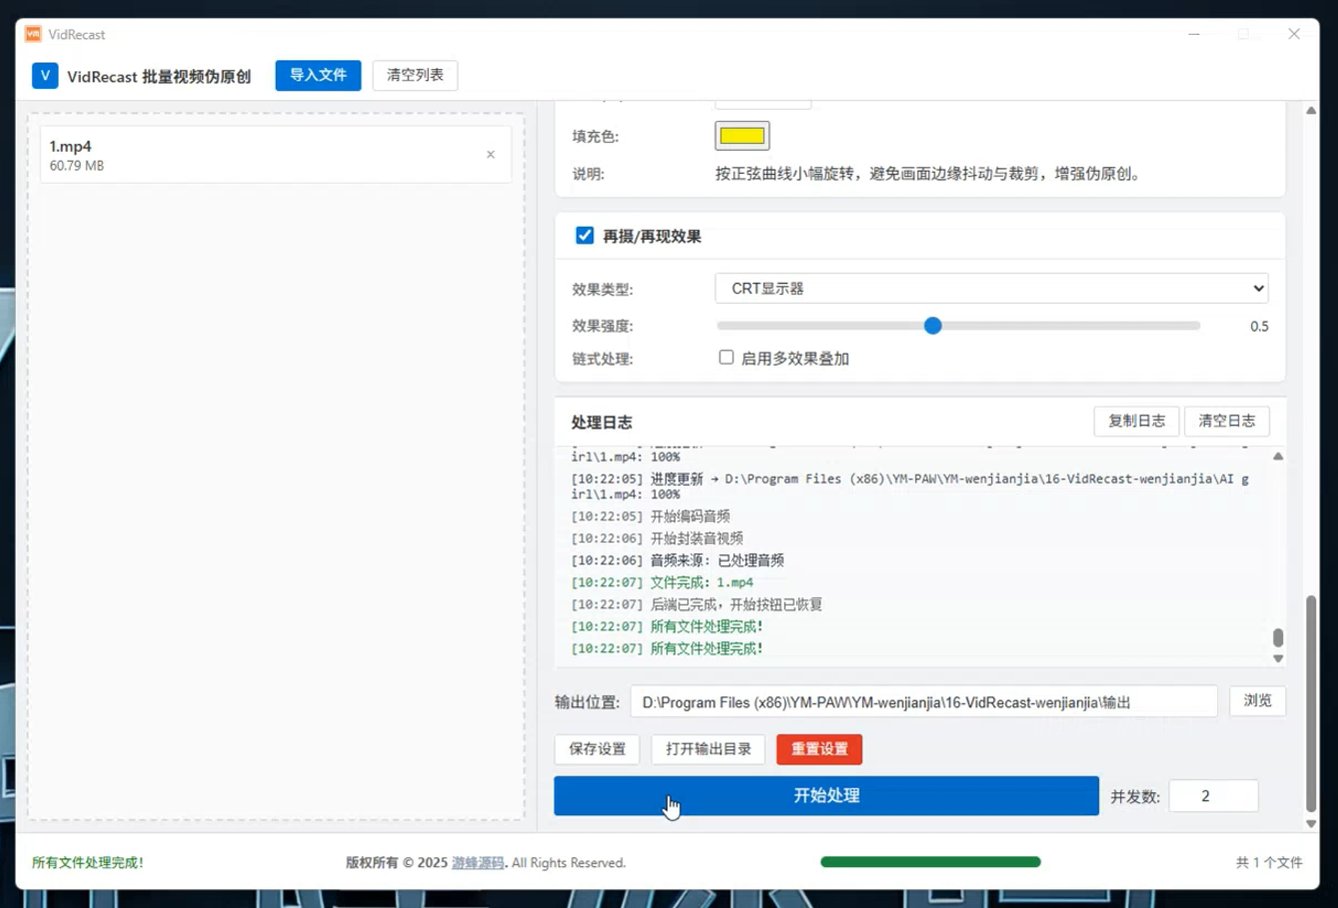Click the 打开输出目录 button

[x=708, y=749]
